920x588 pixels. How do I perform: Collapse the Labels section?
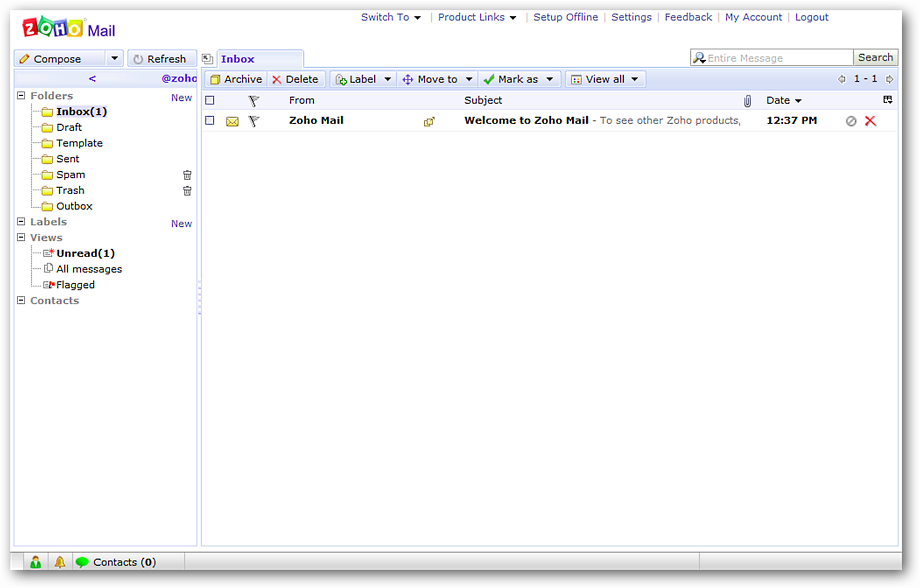point(21,221)
